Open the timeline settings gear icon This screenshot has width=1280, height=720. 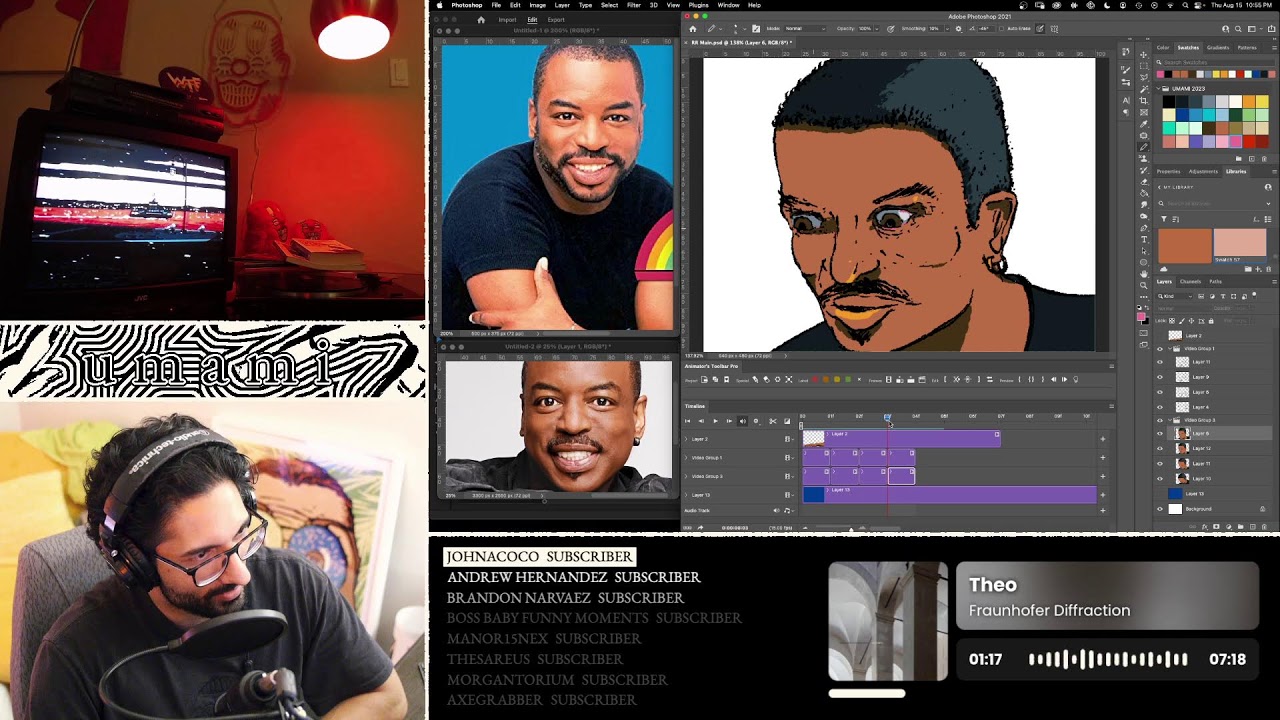pos(755,421)
